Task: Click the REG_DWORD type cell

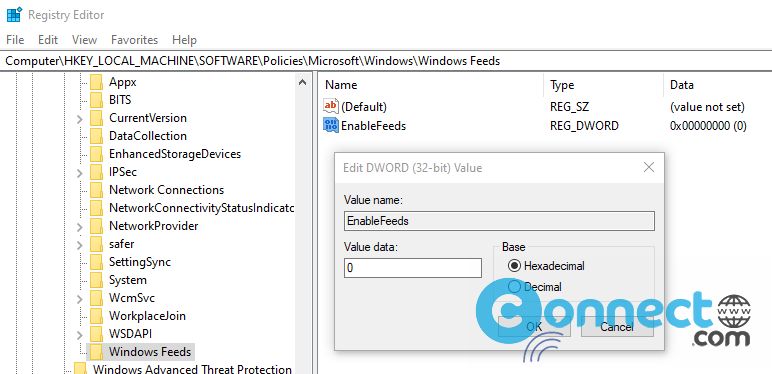Action: click(584, 126)
